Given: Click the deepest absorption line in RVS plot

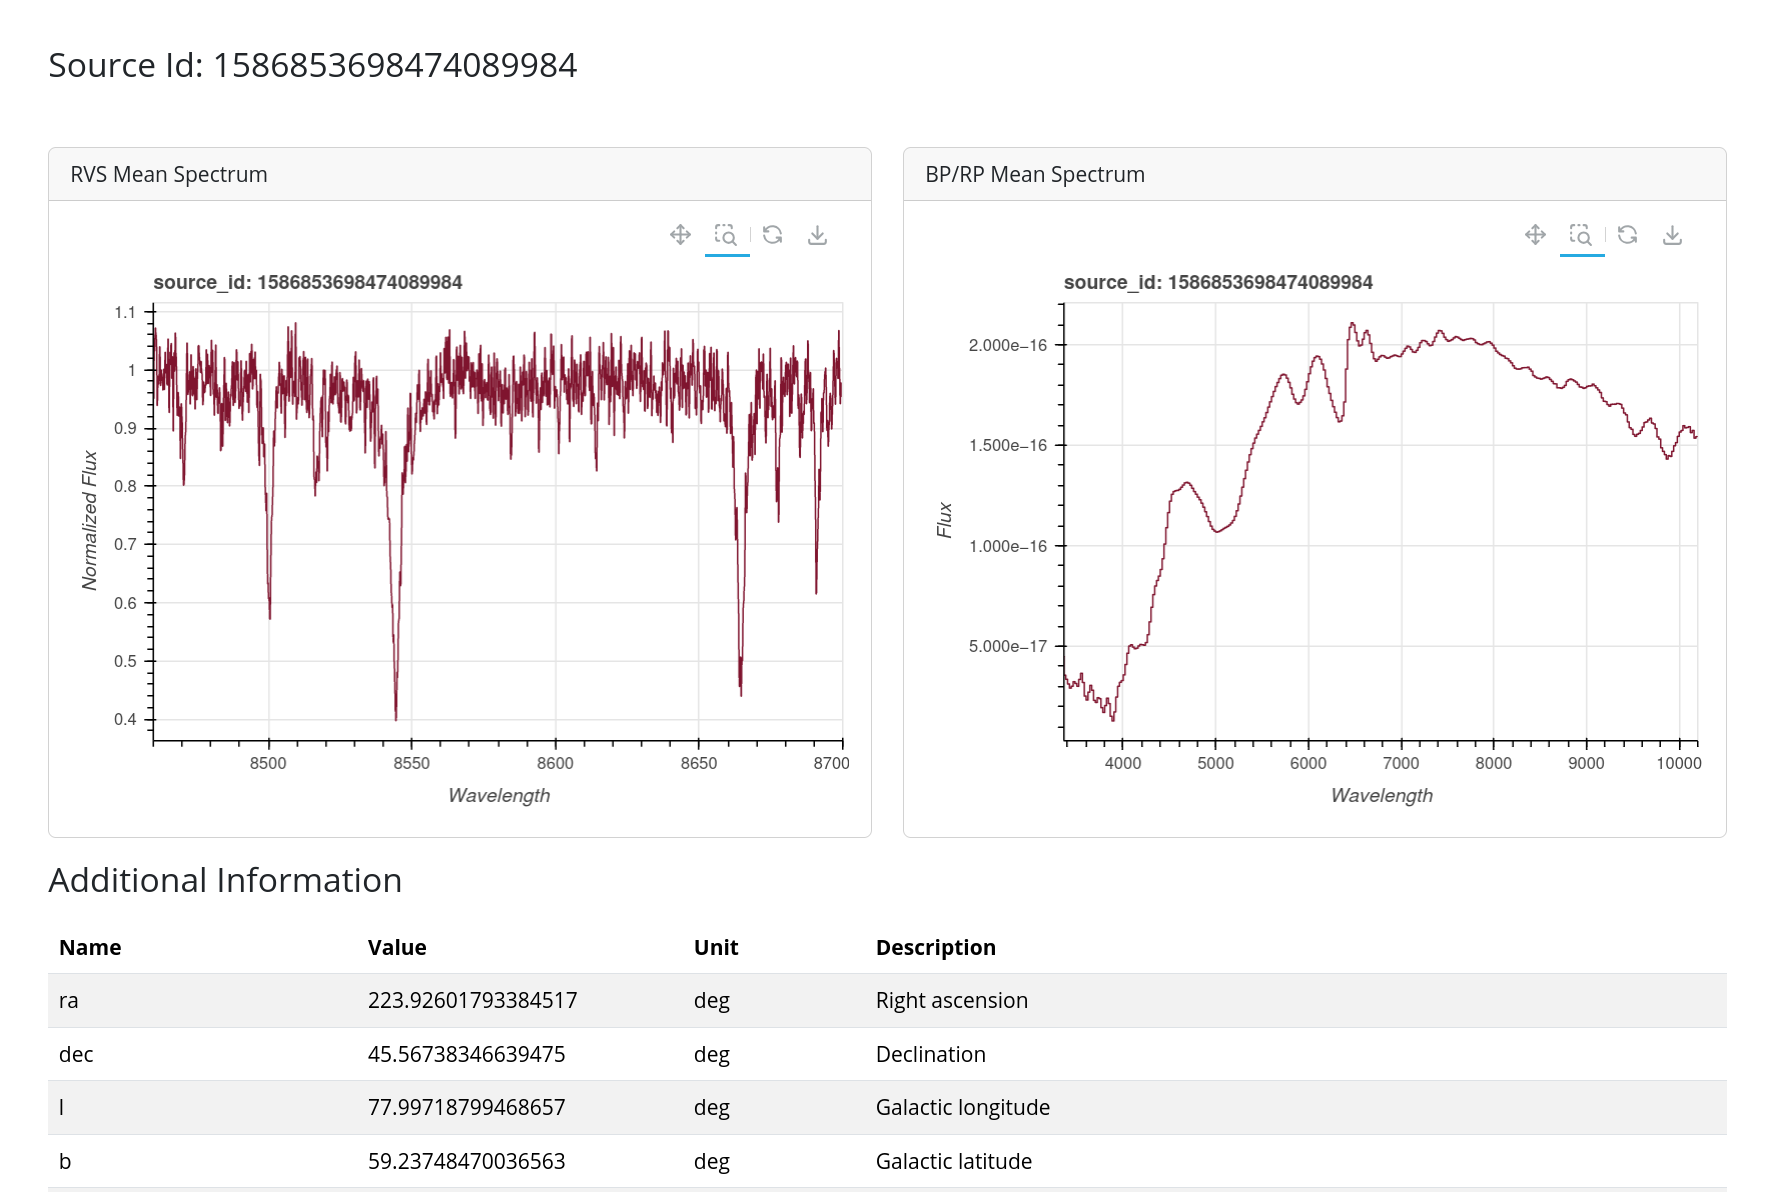Looking at the screenshot, I should click(x=396, y=712).
